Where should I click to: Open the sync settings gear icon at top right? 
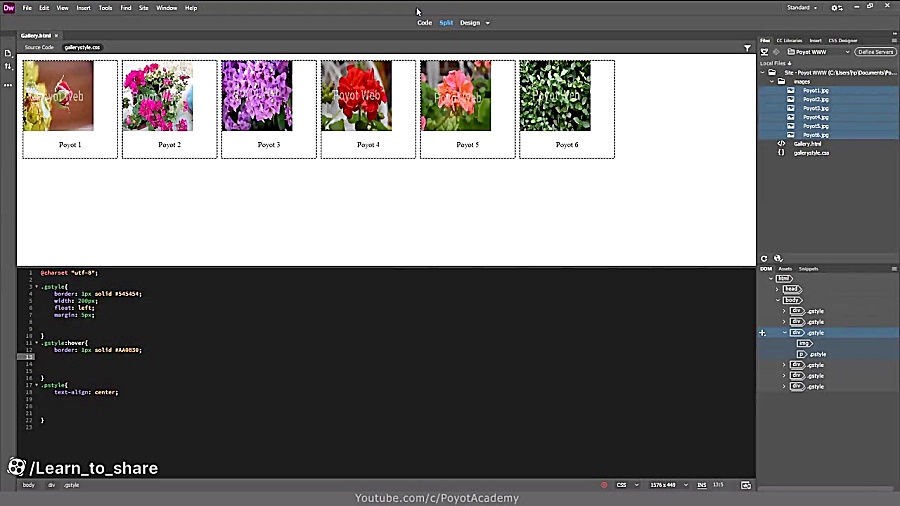(837, 8)
